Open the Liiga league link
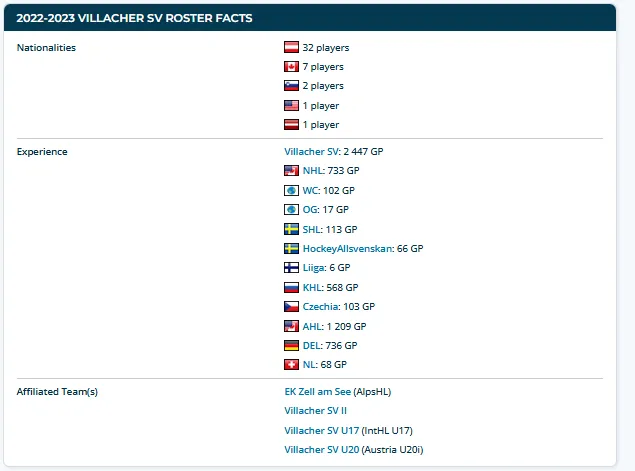The width and height of the screenshot is (635, 471). 313,268
